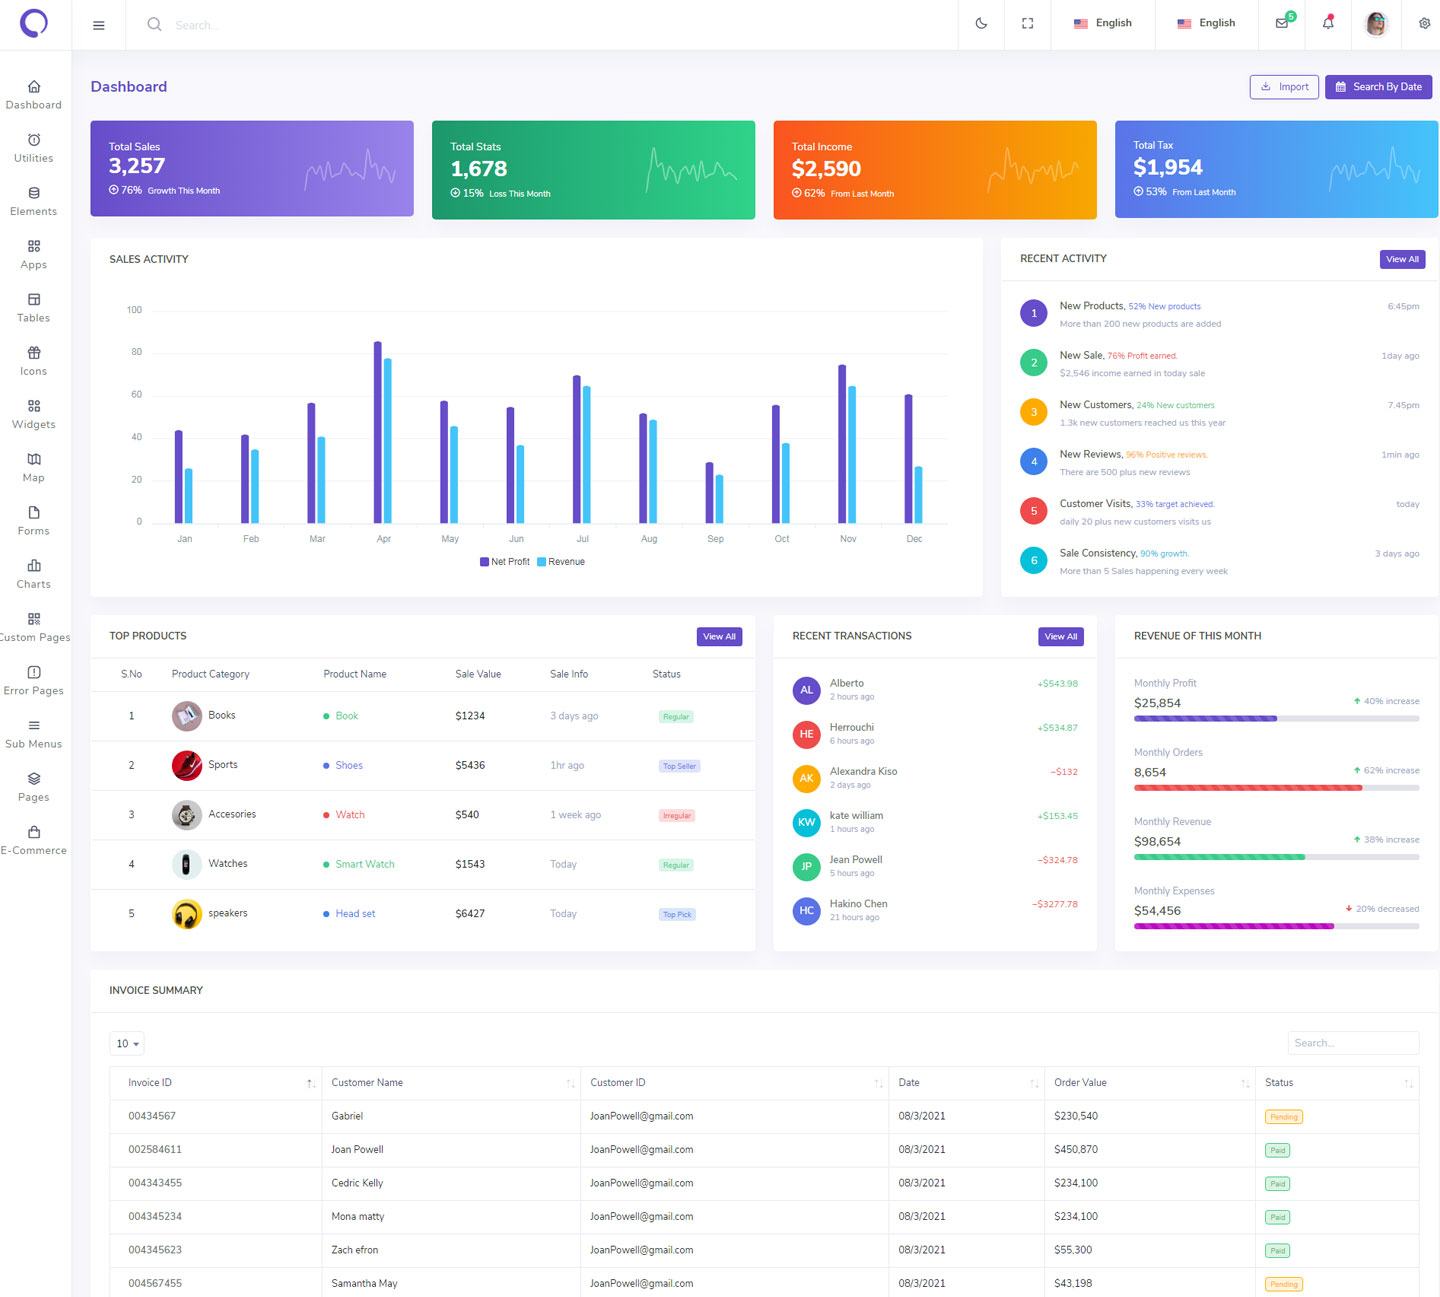1440x1297 pixels.
Task: Toggle dark mode moon icon
Action: pos(981,24)
